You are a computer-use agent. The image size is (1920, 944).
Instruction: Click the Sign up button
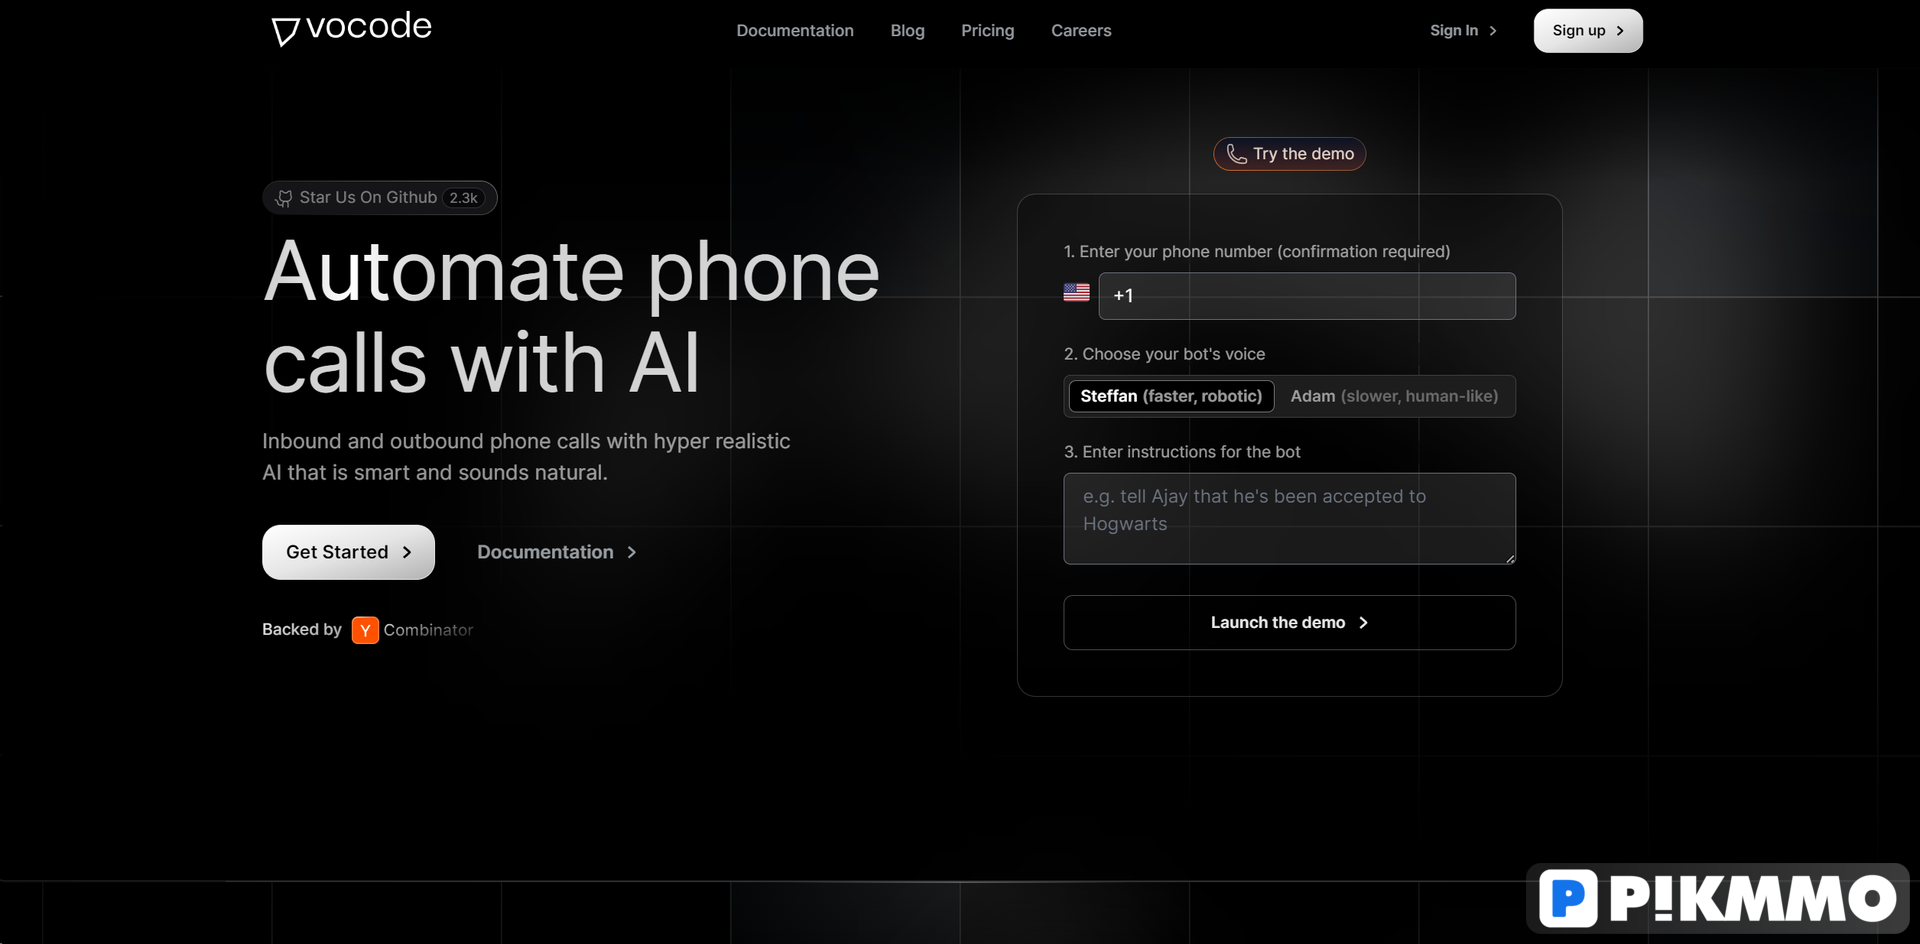tap(1588, 31)
